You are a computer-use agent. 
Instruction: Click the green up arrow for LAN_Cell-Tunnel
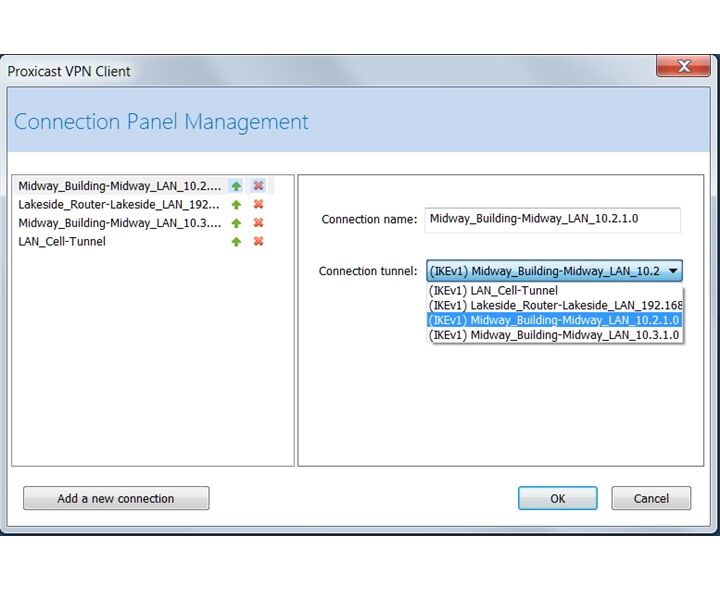click(236, 241)
